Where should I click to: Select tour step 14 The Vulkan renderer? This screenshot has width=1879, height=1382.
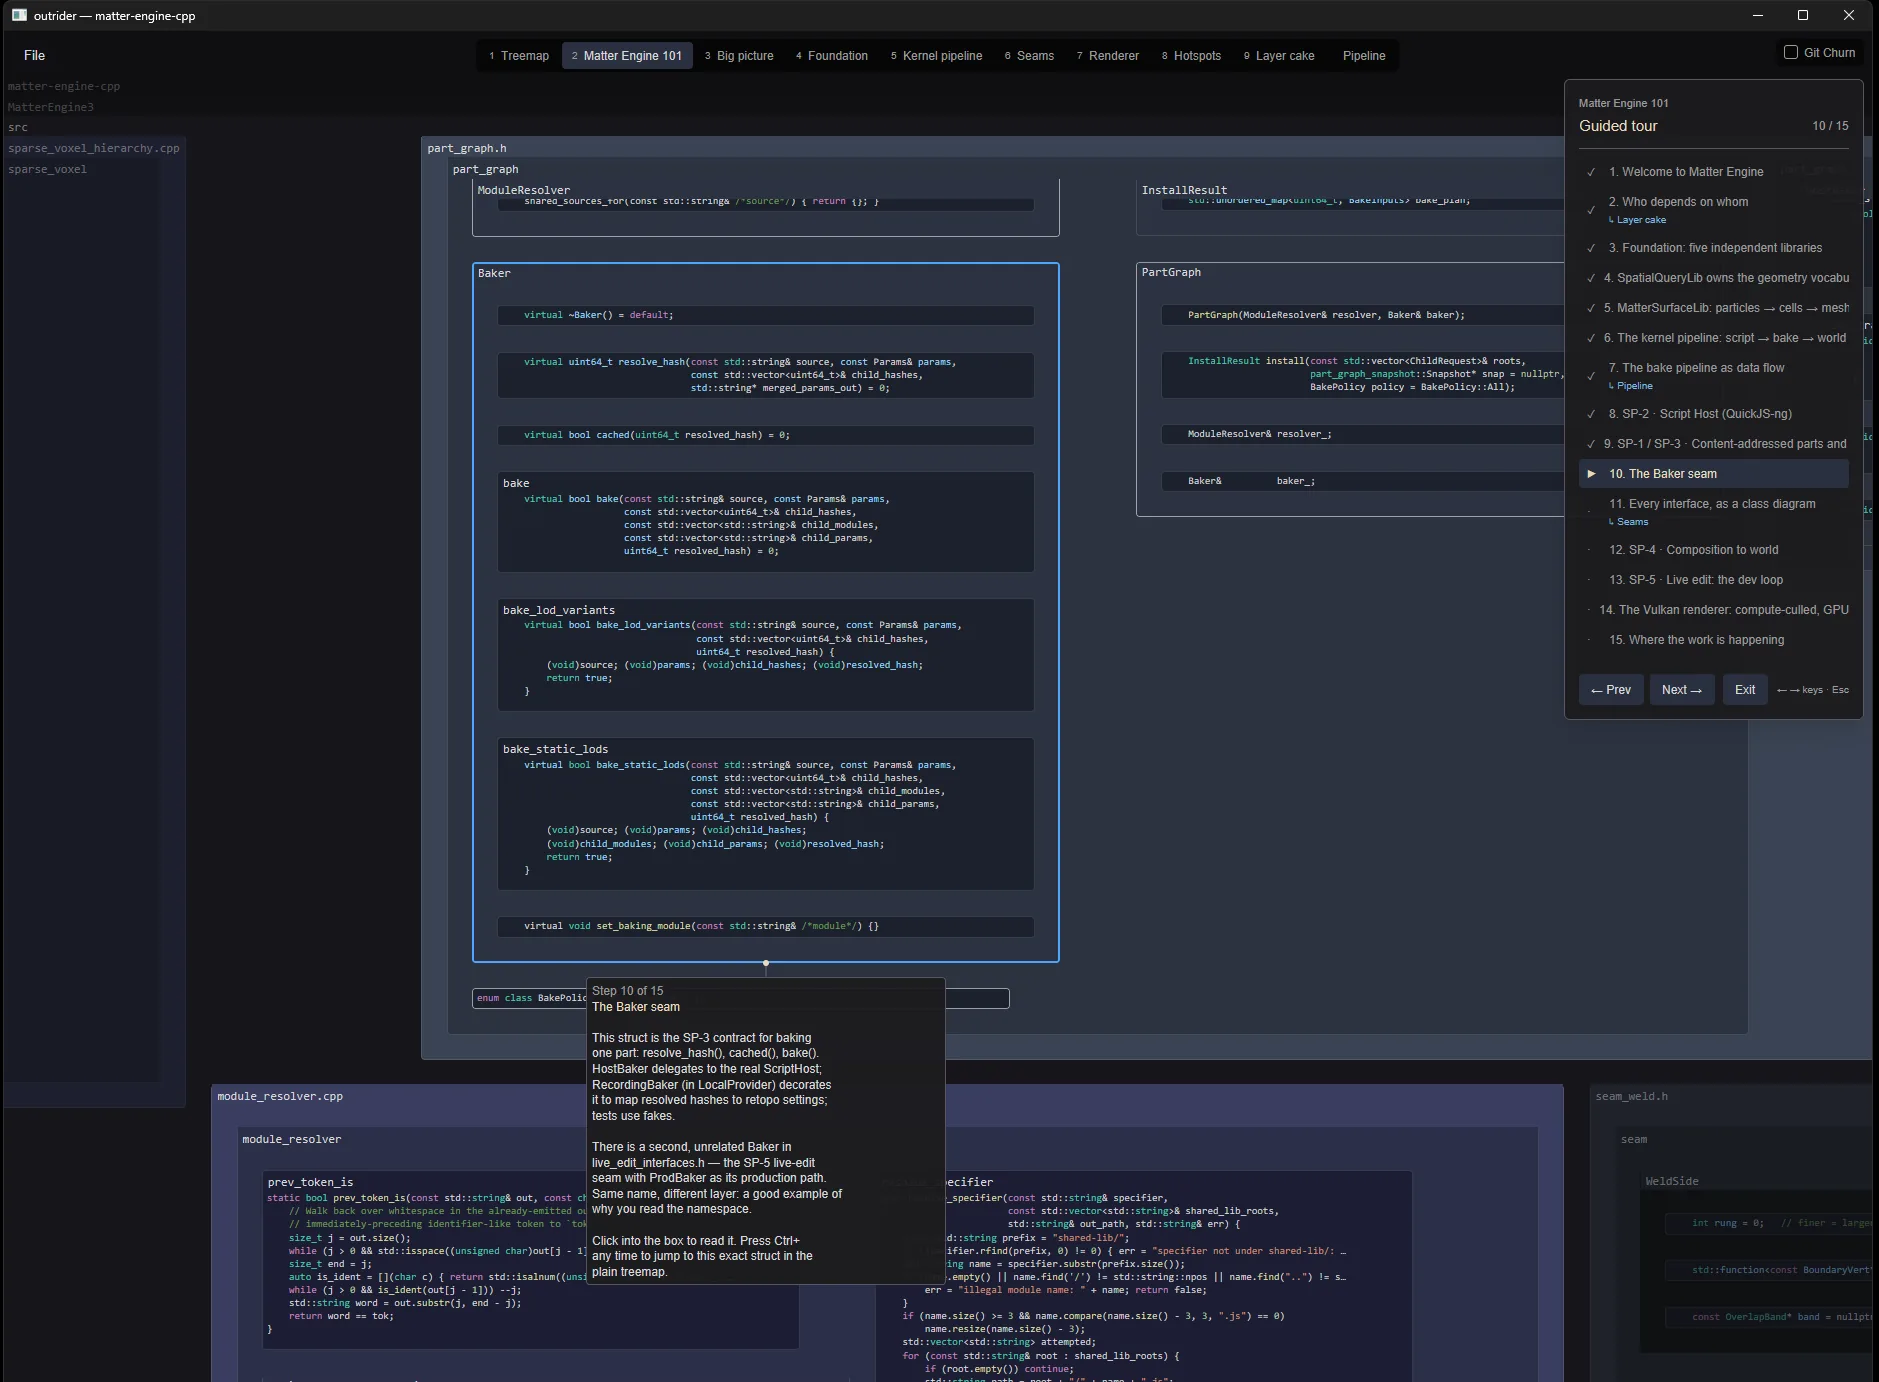(x=1714, y=610)
